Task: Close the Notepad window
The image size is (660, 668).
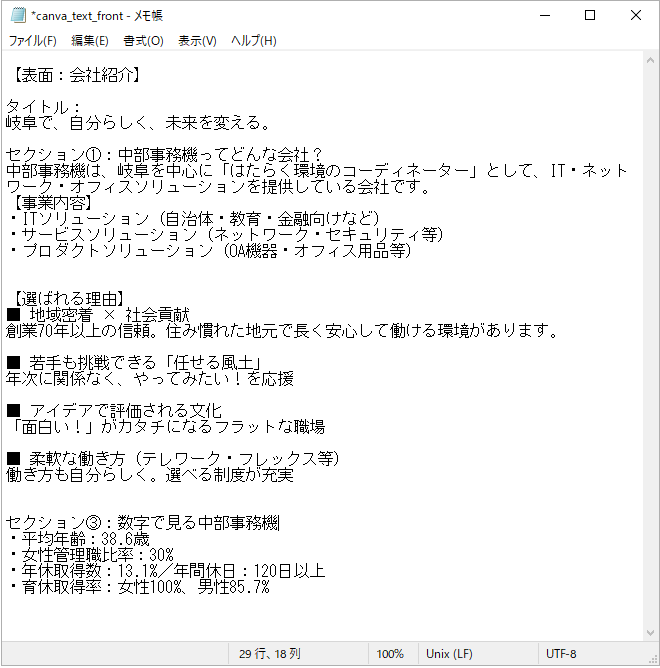Action: (x=636, y=15)
